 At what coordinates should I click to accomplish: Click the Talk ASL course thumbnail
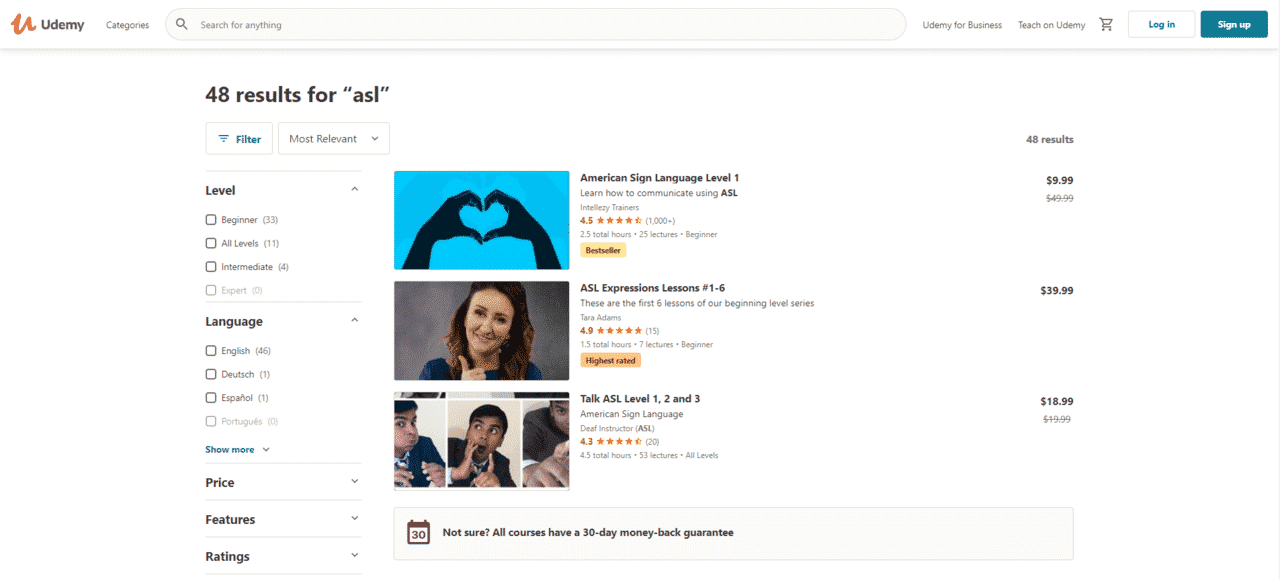(x=482, y=441)
